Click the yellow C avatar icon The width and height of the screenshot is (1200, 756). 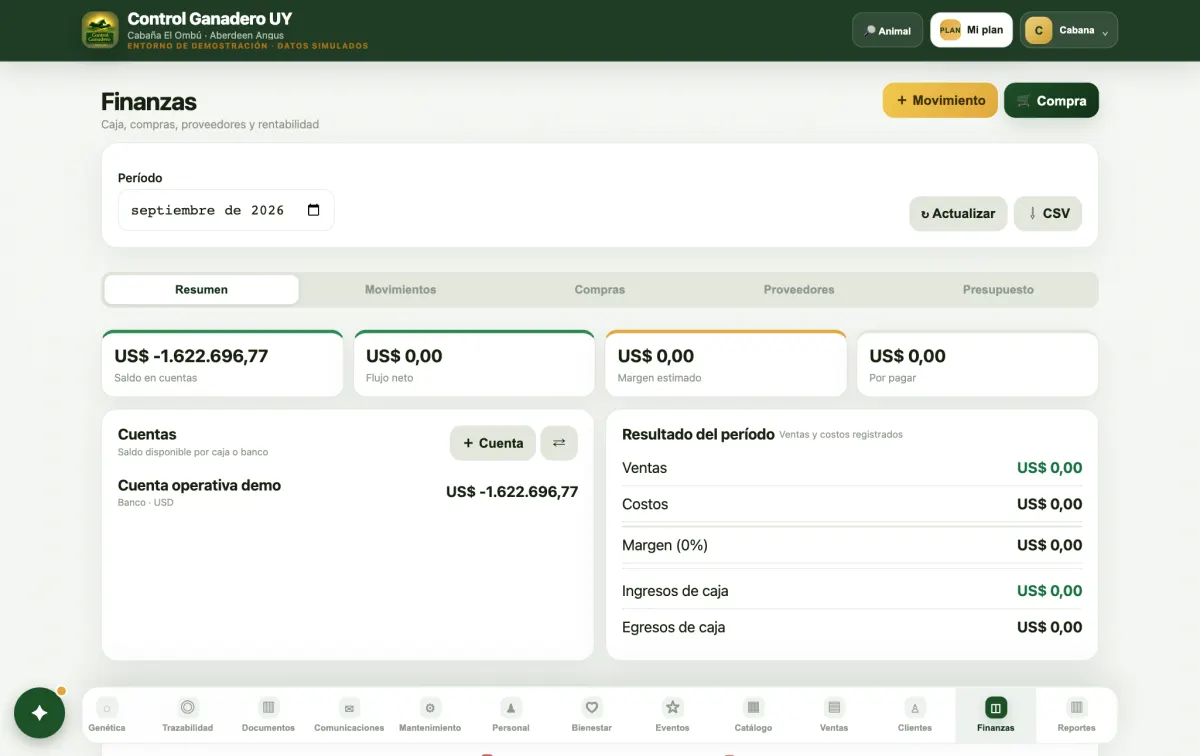point(1038,31)
